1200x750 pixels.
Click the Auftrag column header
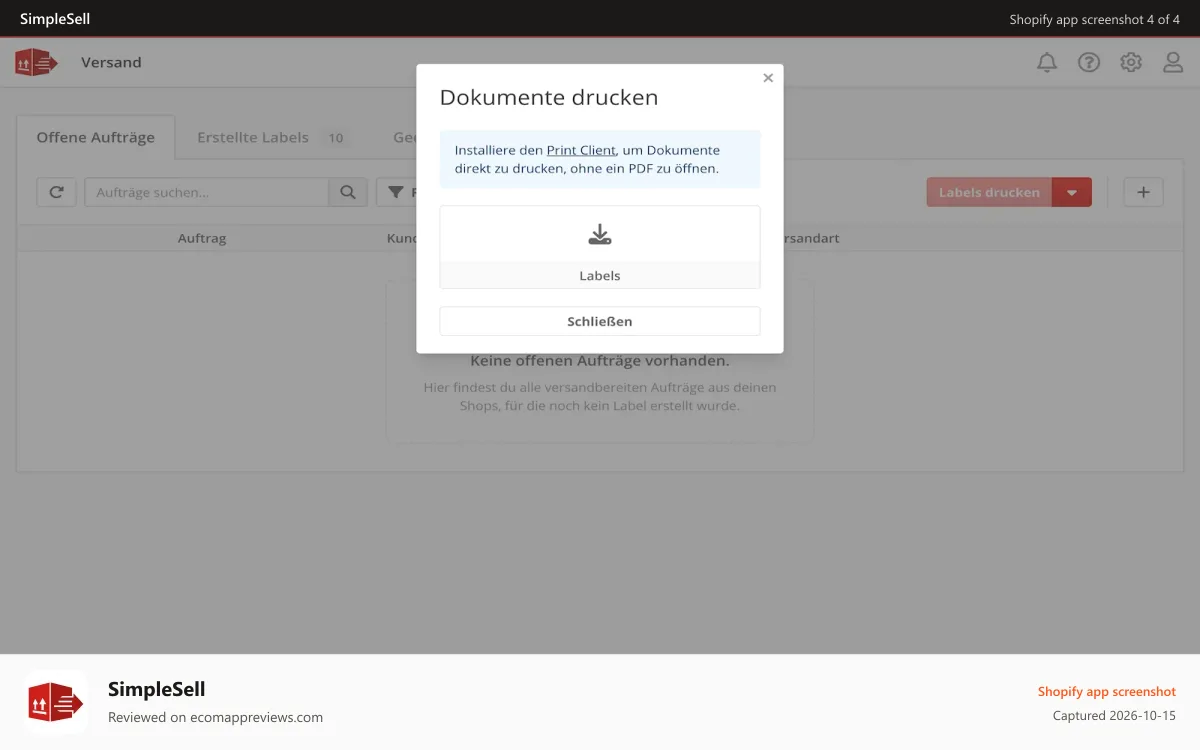(x=202, y=238)
